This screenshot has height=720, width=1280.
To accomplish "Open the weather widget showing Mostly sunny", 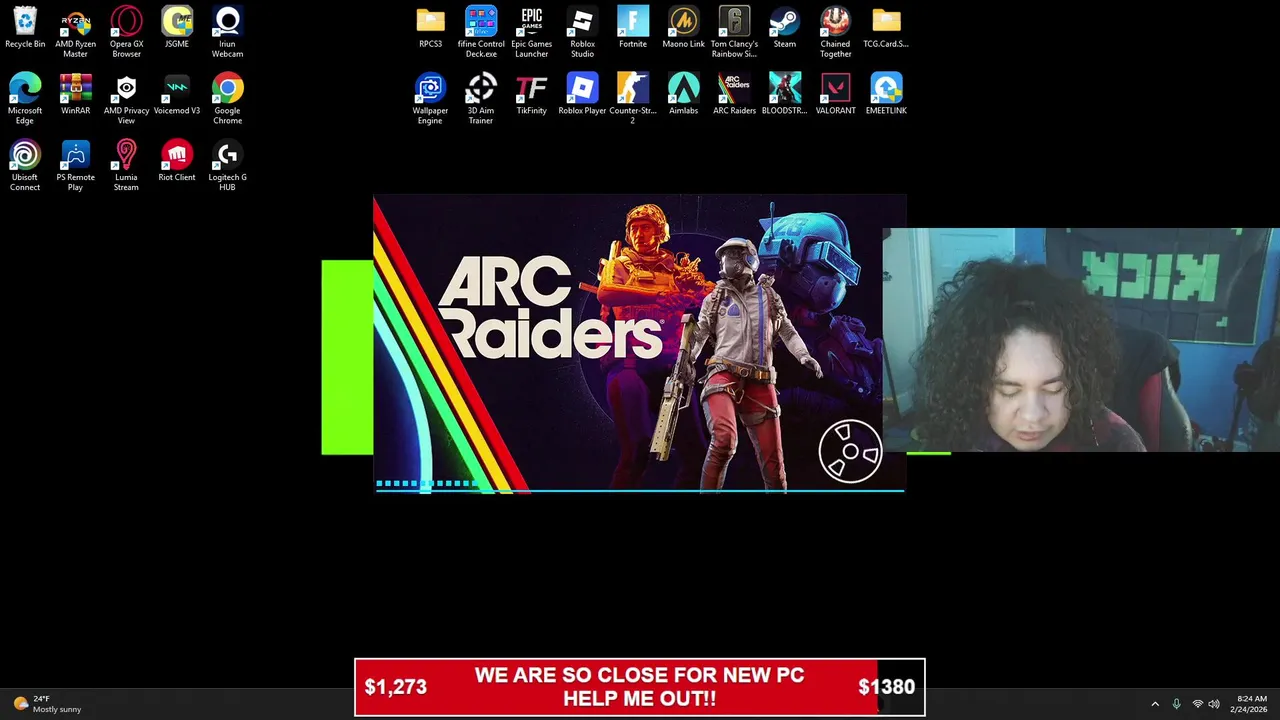I will tap(47, 704).
